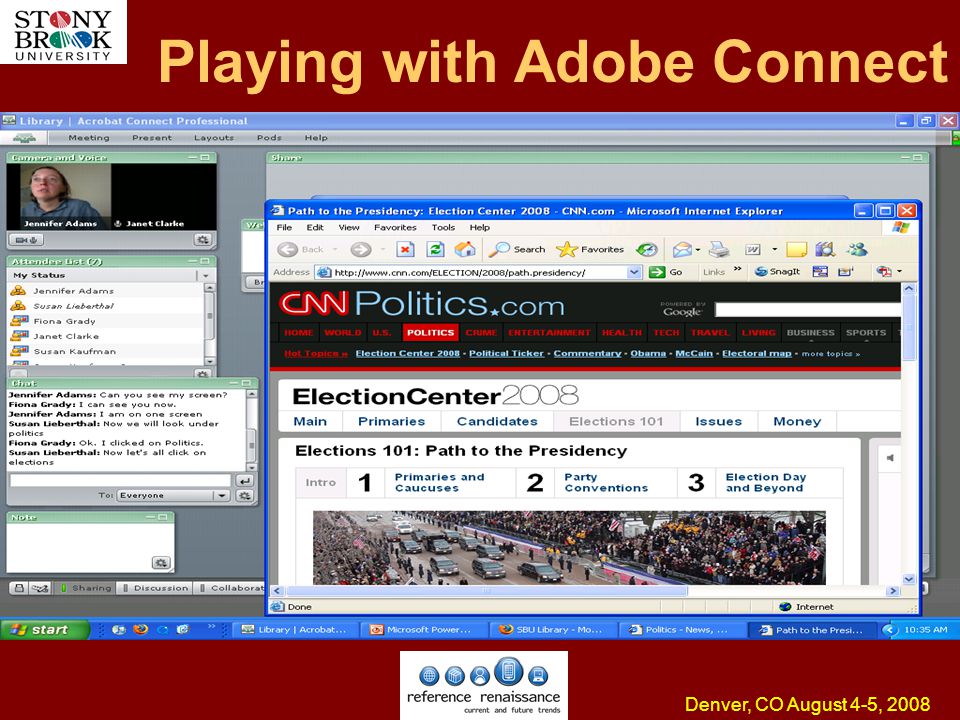Click the Start button
960x720 pixels.
pos(44,629)
